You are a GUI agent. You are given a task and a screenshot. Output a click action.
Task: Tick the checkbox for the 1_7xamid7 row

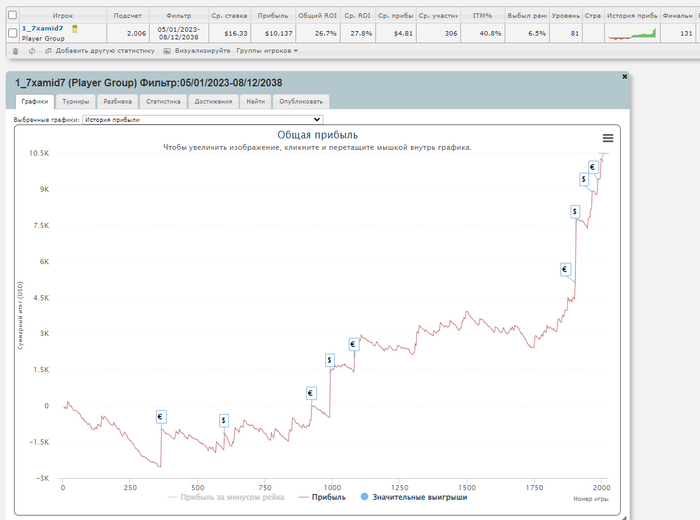(x=12, y=33)
